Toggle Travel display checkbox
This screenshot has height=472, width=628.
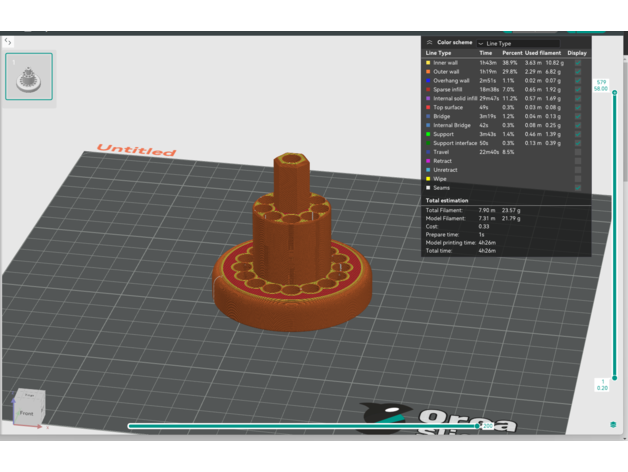(578, 152)
